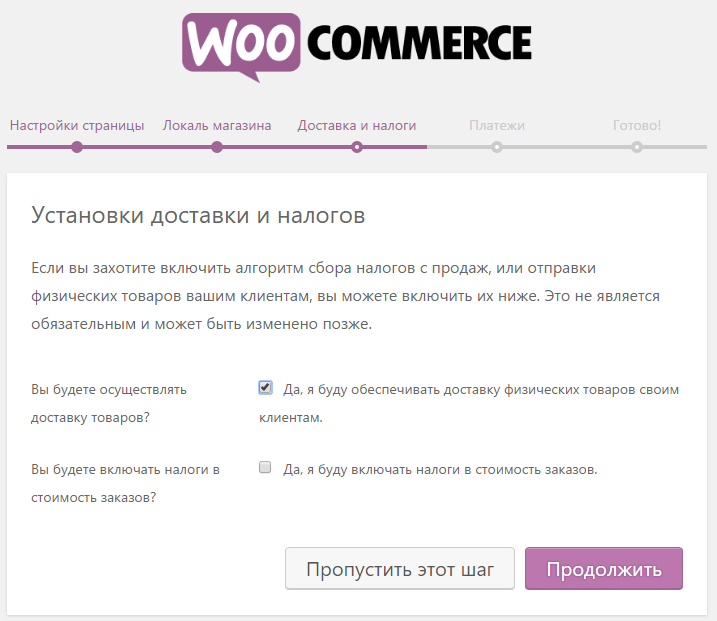
Task: Open the Готово! step label
Action: [637, 125]
